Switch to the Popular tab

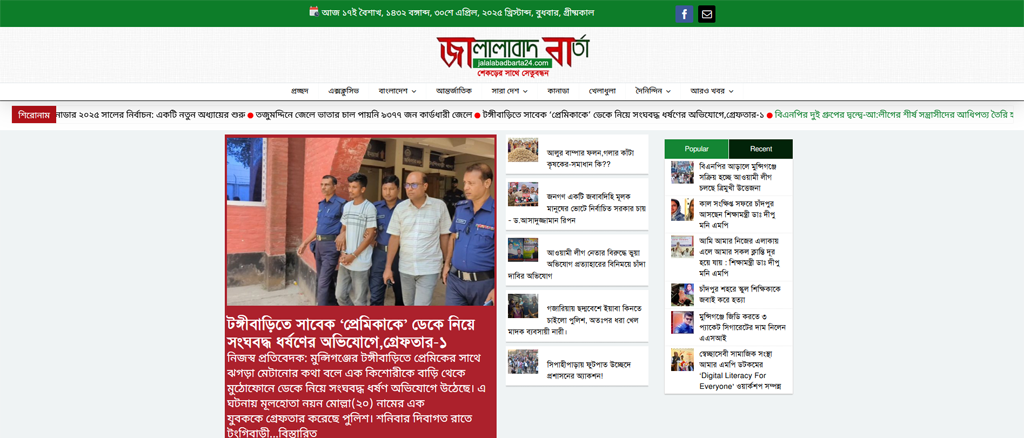[x=696, y=149]
